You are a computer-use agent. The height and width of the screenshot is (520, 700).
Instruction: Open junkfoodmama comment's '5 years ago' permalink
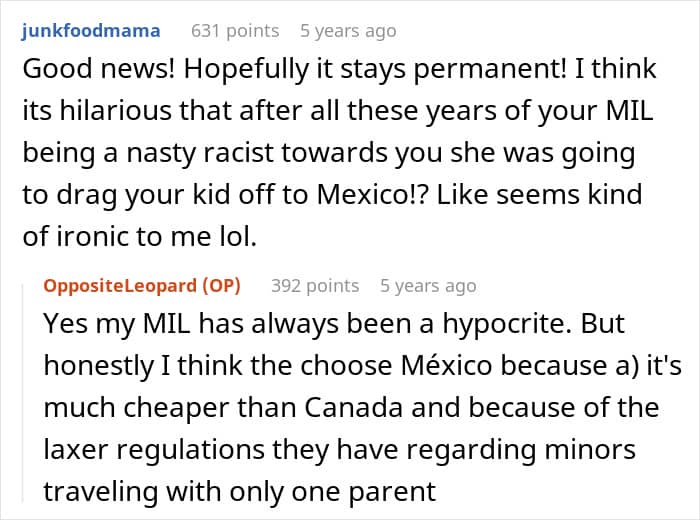click(348, 31)
